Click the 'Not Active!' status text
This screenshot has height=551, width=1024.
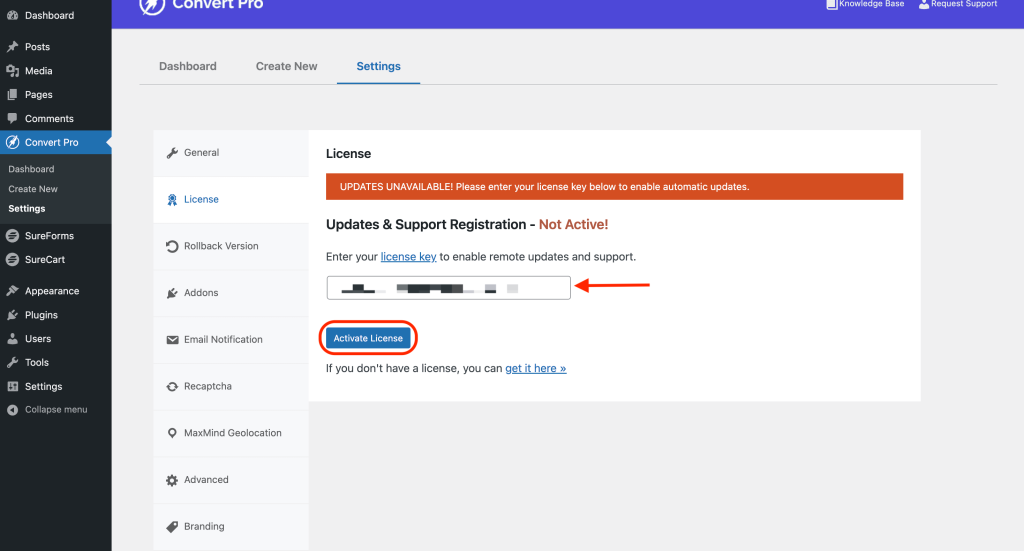573,225
